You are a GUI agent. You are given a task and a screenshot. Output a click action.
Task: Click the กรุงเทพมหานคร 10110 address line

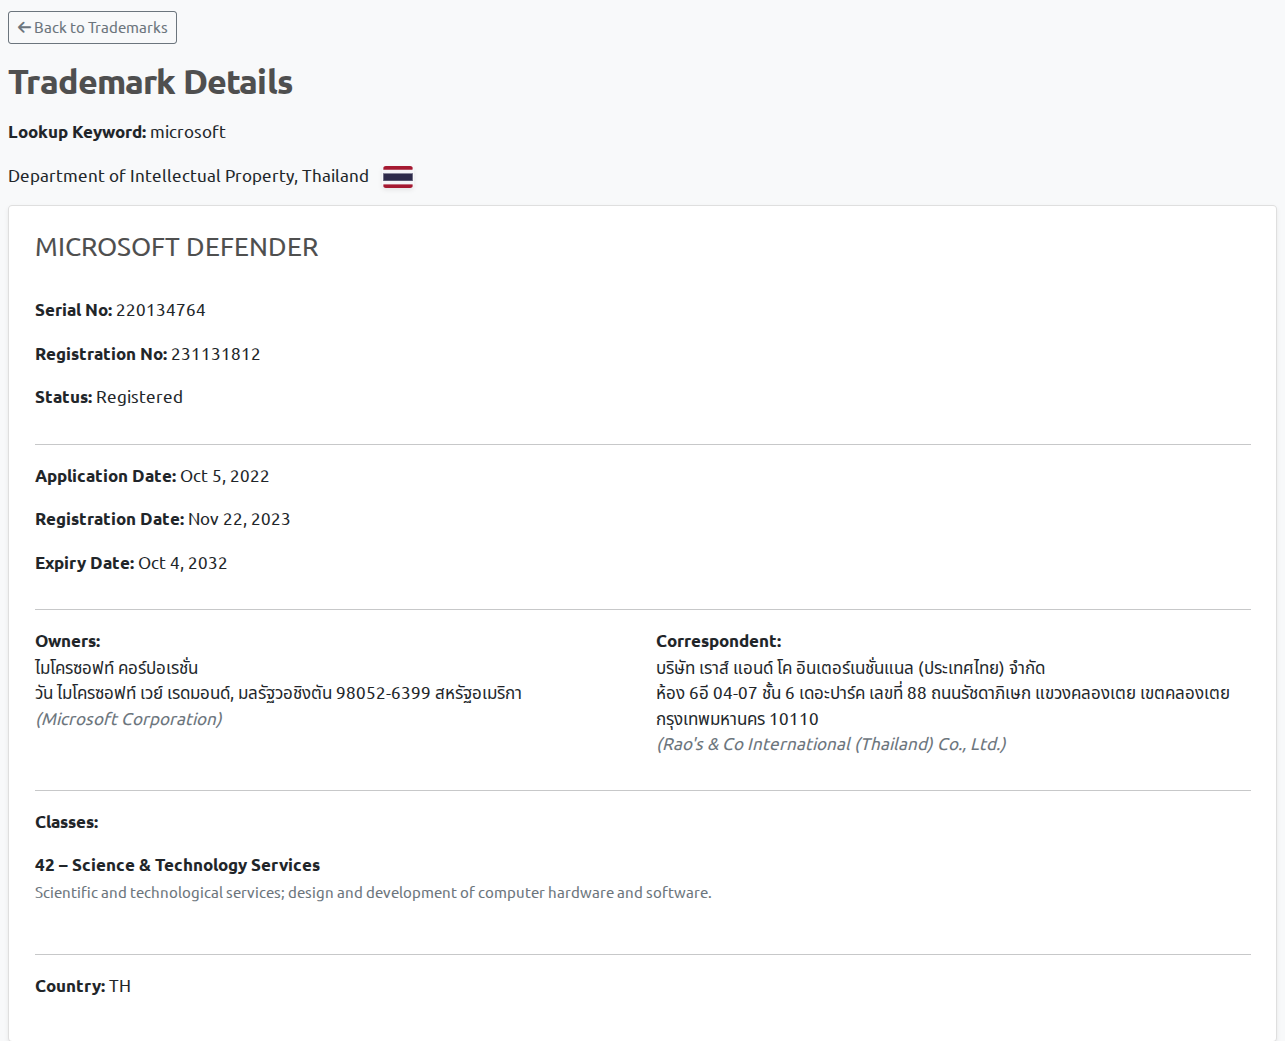[x=737, y=719]
